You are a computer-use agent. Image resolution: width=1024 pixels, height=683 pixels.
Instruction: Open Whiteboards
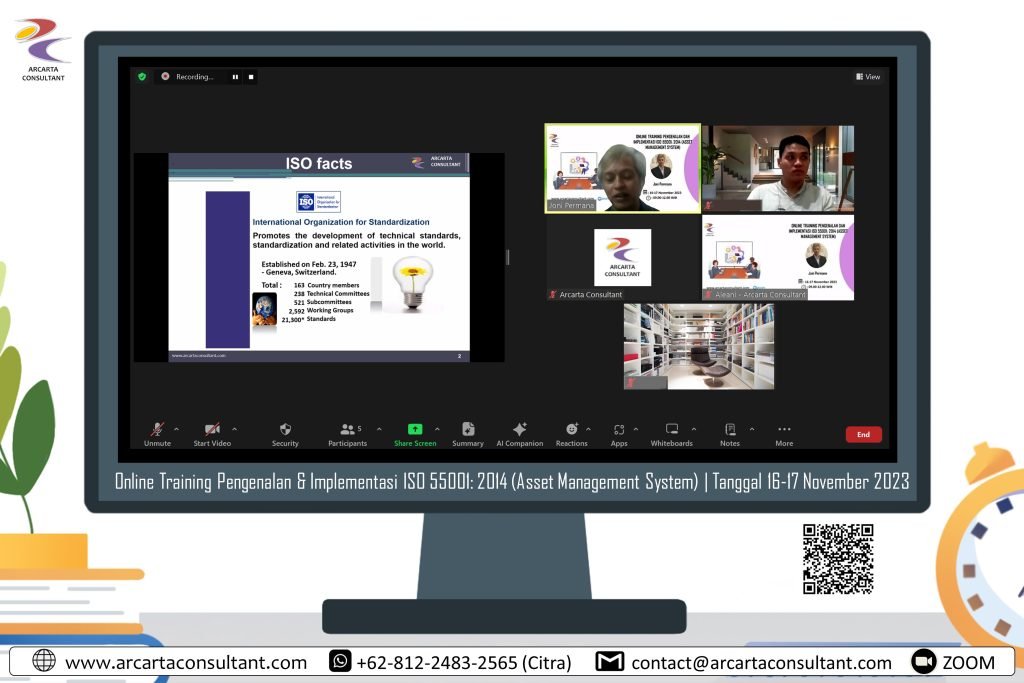pyautogui.click(x=672, y=430)
